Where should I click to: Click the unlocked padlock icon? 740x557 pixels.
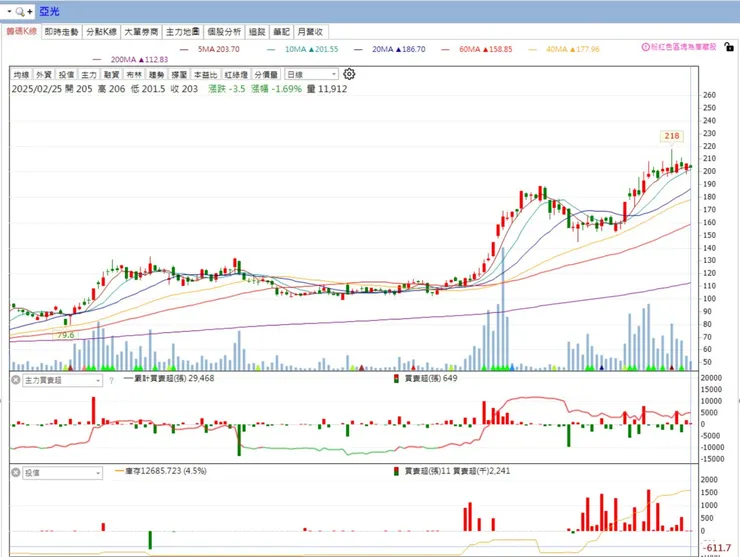[729, 47]
